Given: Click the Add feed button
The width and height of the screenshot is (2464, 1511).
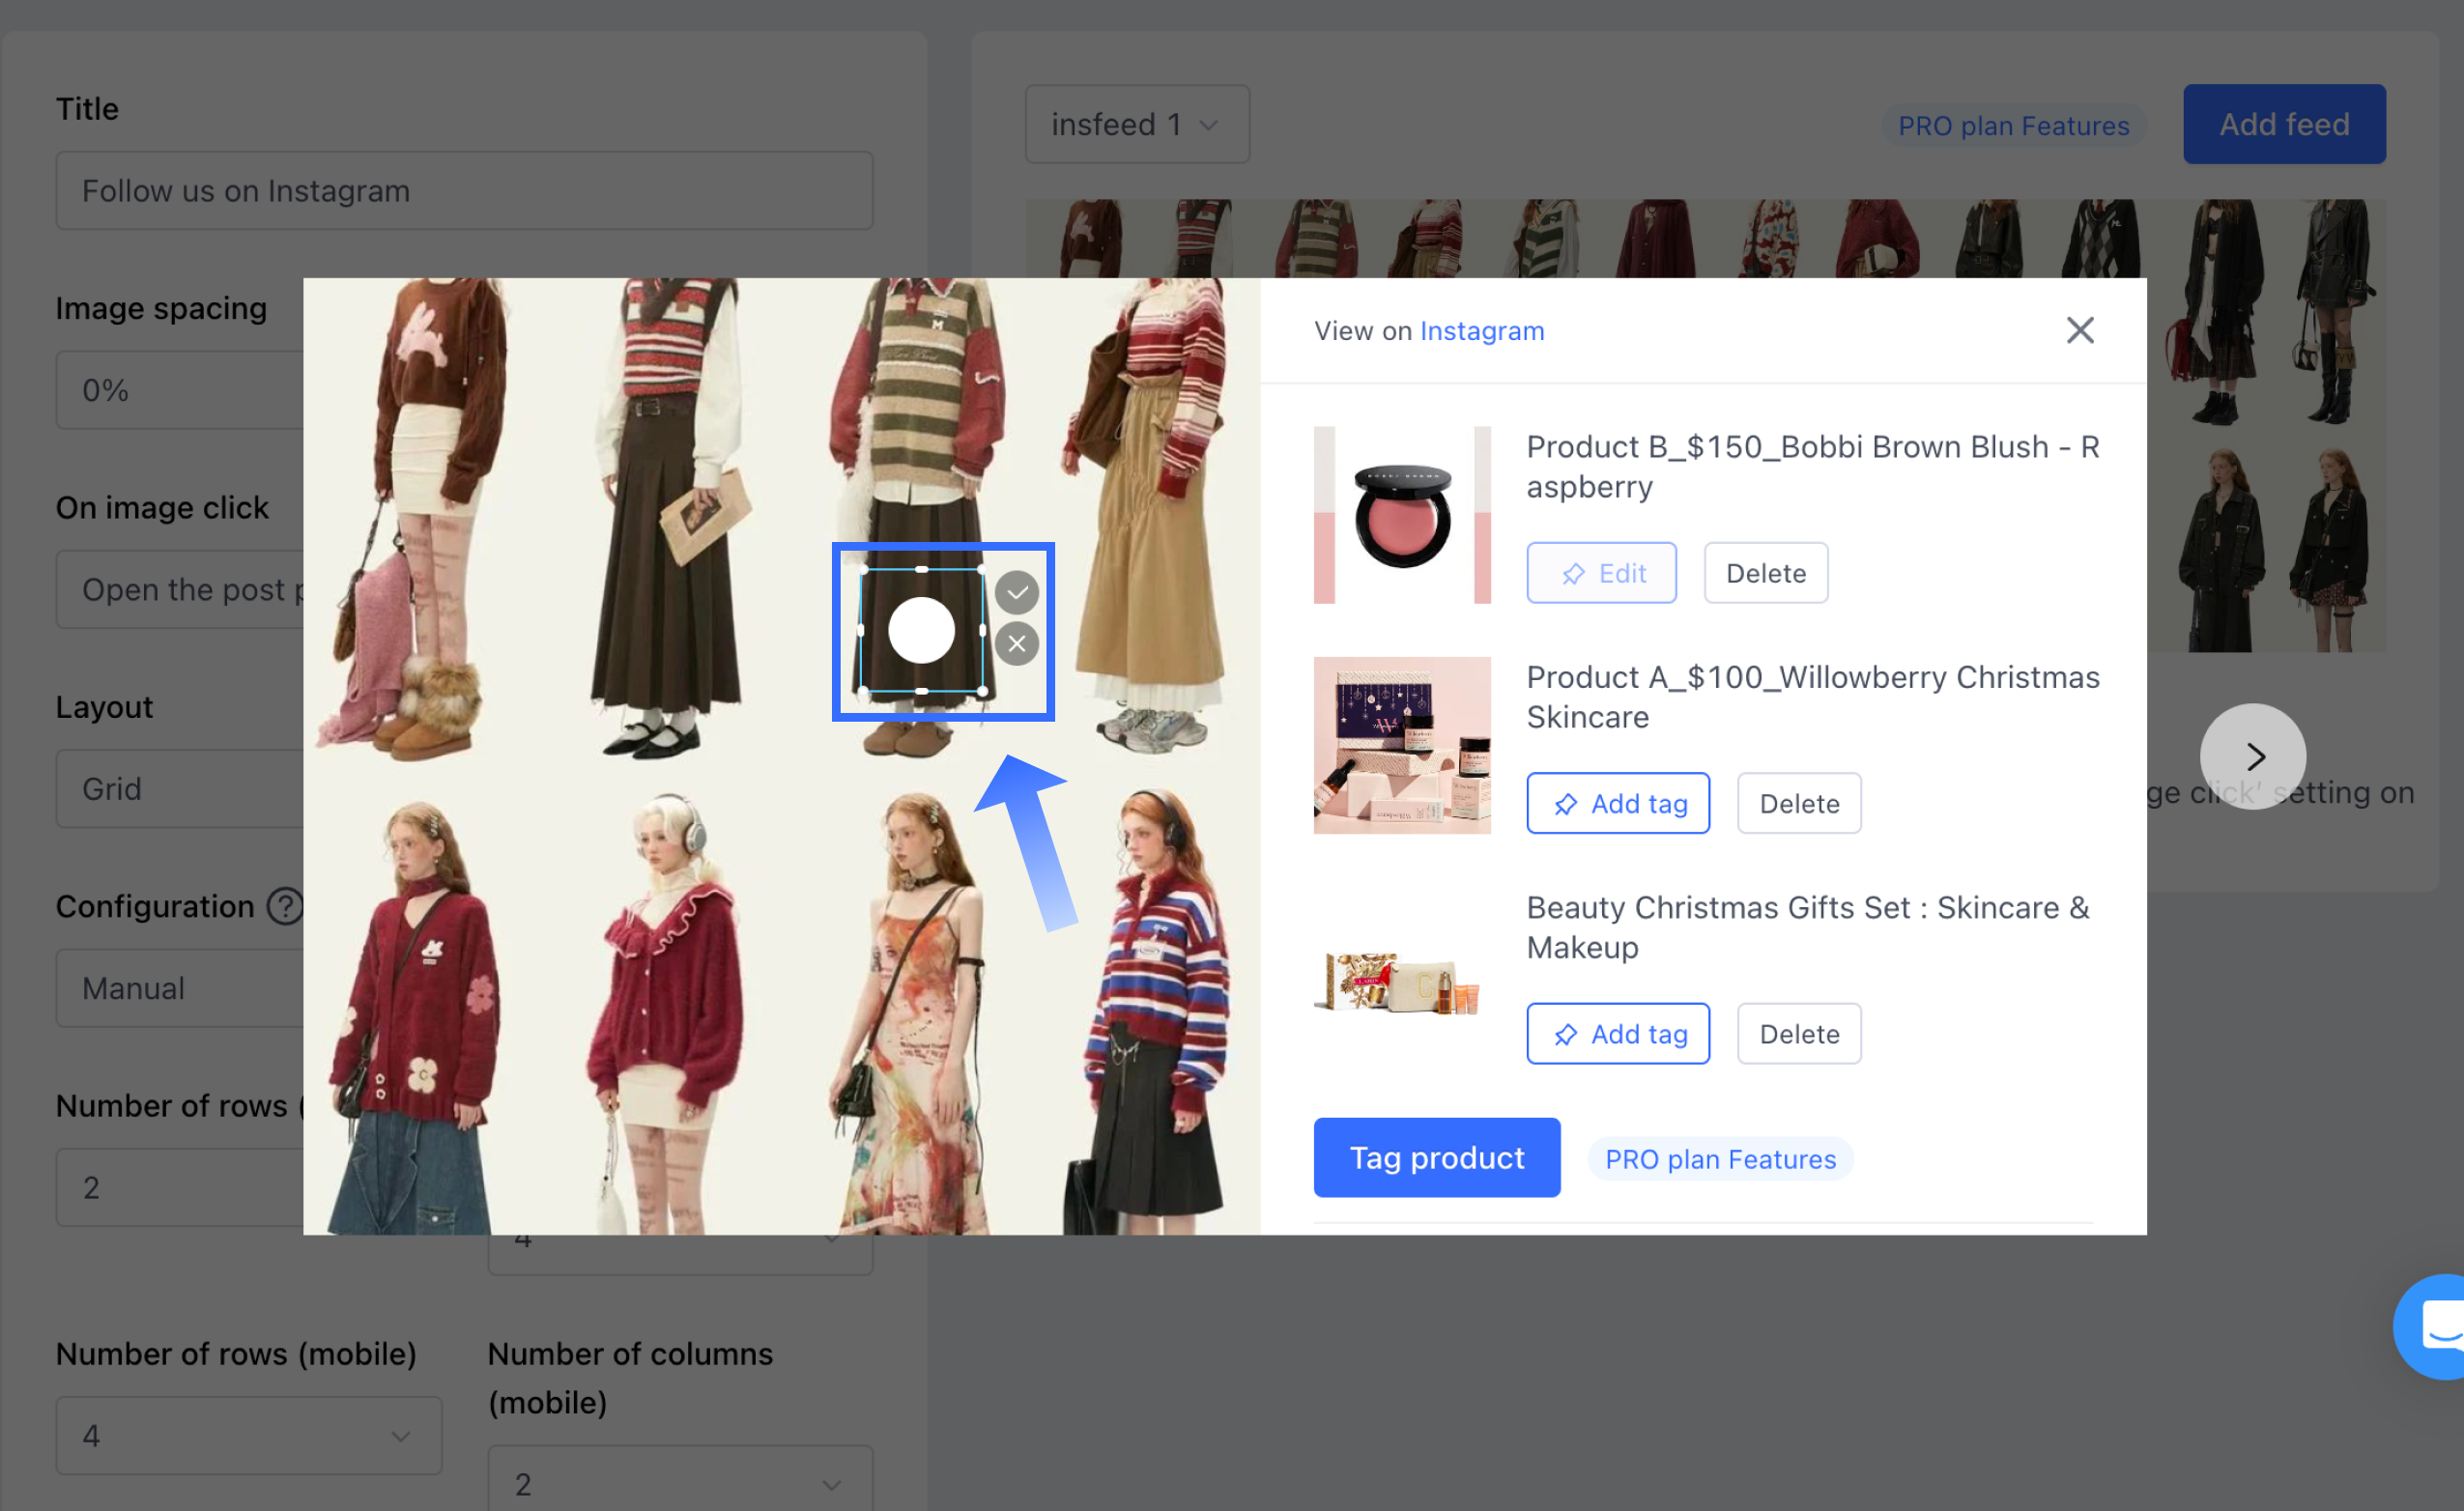Looking at the screenshot, I should tap(2283, 125).
